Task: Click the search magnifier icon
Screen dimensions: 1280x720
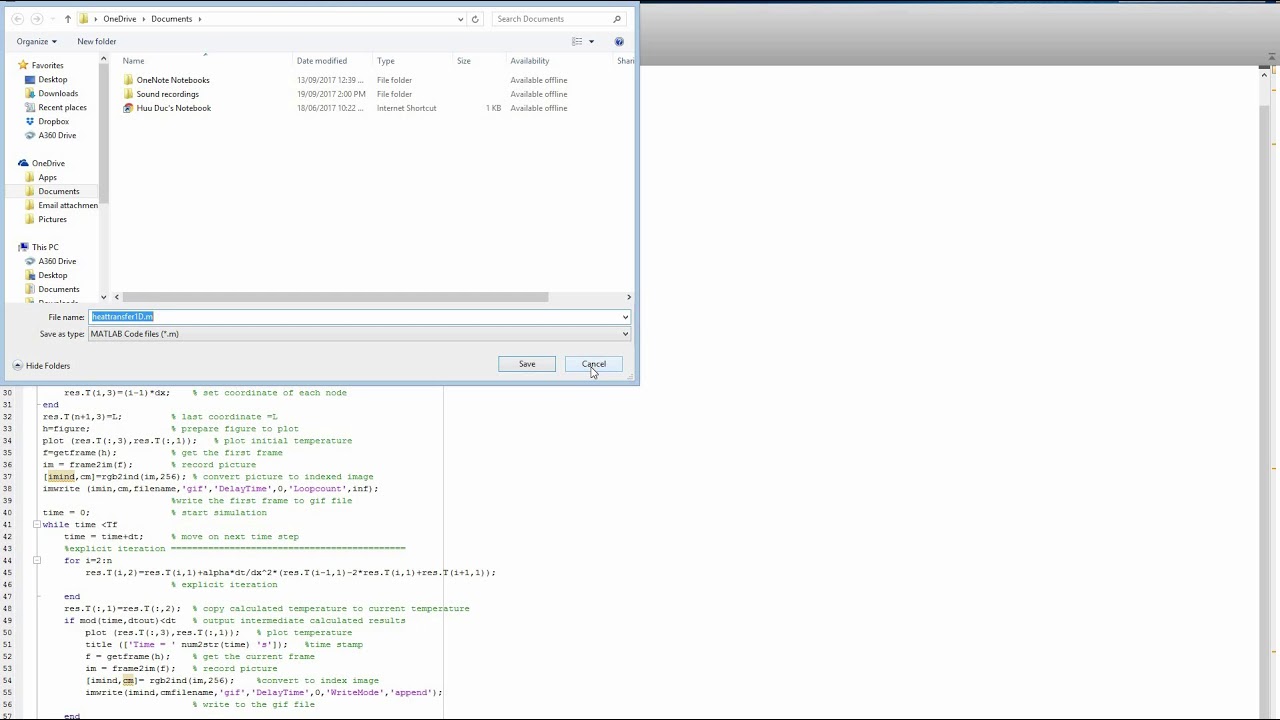Action: click(618, 19)
